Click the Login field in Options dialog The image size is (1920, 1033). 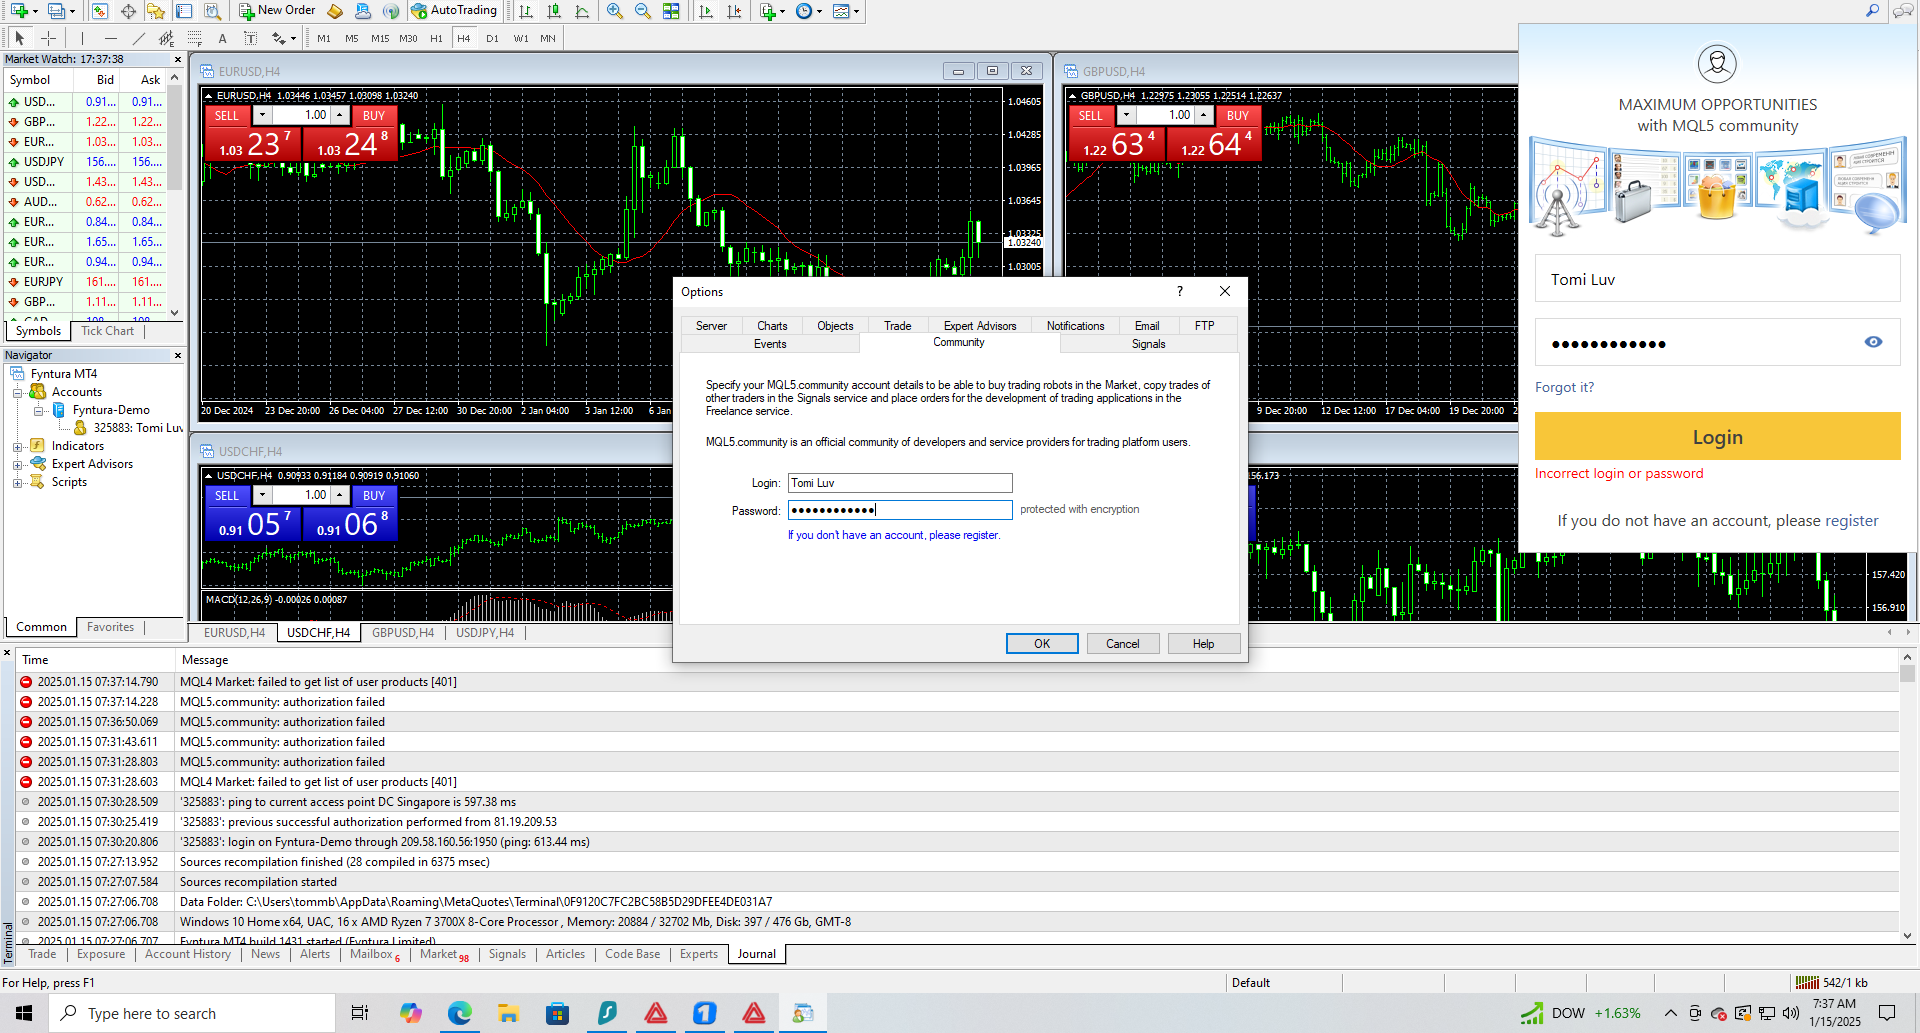[900, 483]
